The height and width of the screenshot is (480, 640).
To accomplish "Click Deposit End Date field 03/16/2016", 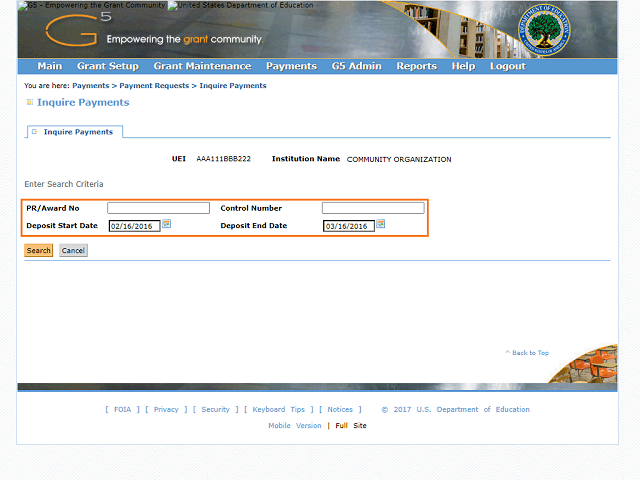I will click(x=349, y=226).
